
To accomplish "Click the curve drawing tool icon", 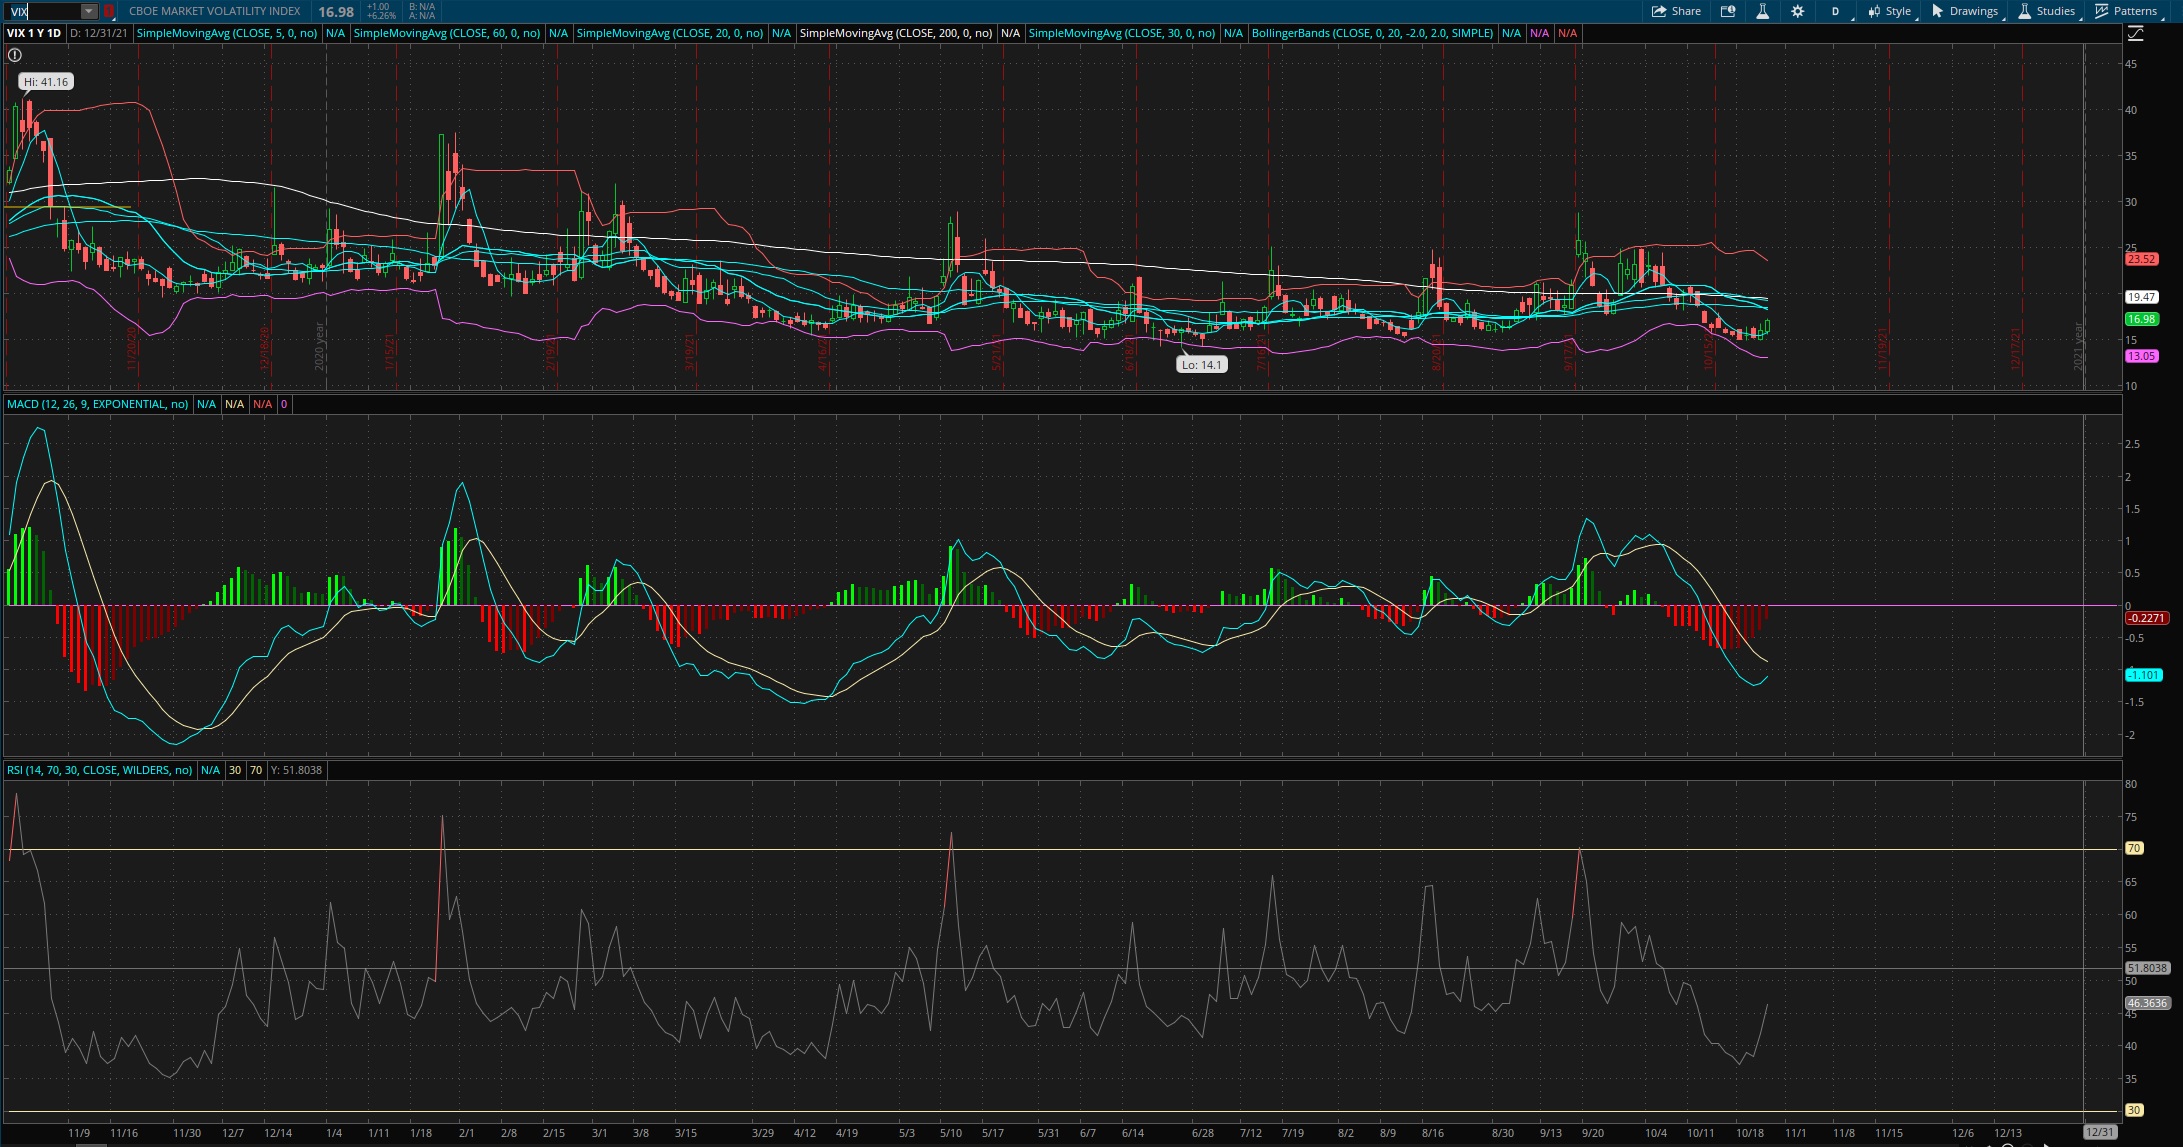I will pyautogui.click(x=2135, y=33).
